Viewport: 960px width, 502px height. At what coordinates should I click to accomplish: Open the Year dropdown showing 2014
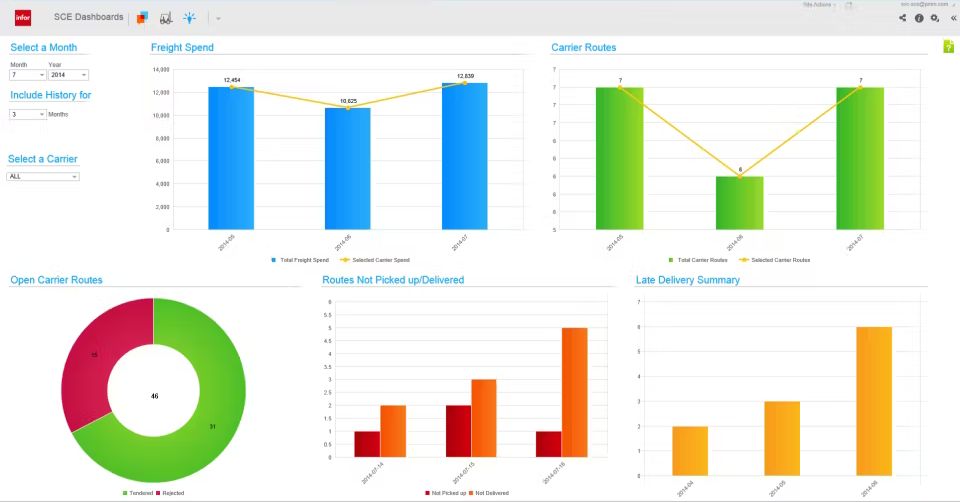click(x=68, y=75)
